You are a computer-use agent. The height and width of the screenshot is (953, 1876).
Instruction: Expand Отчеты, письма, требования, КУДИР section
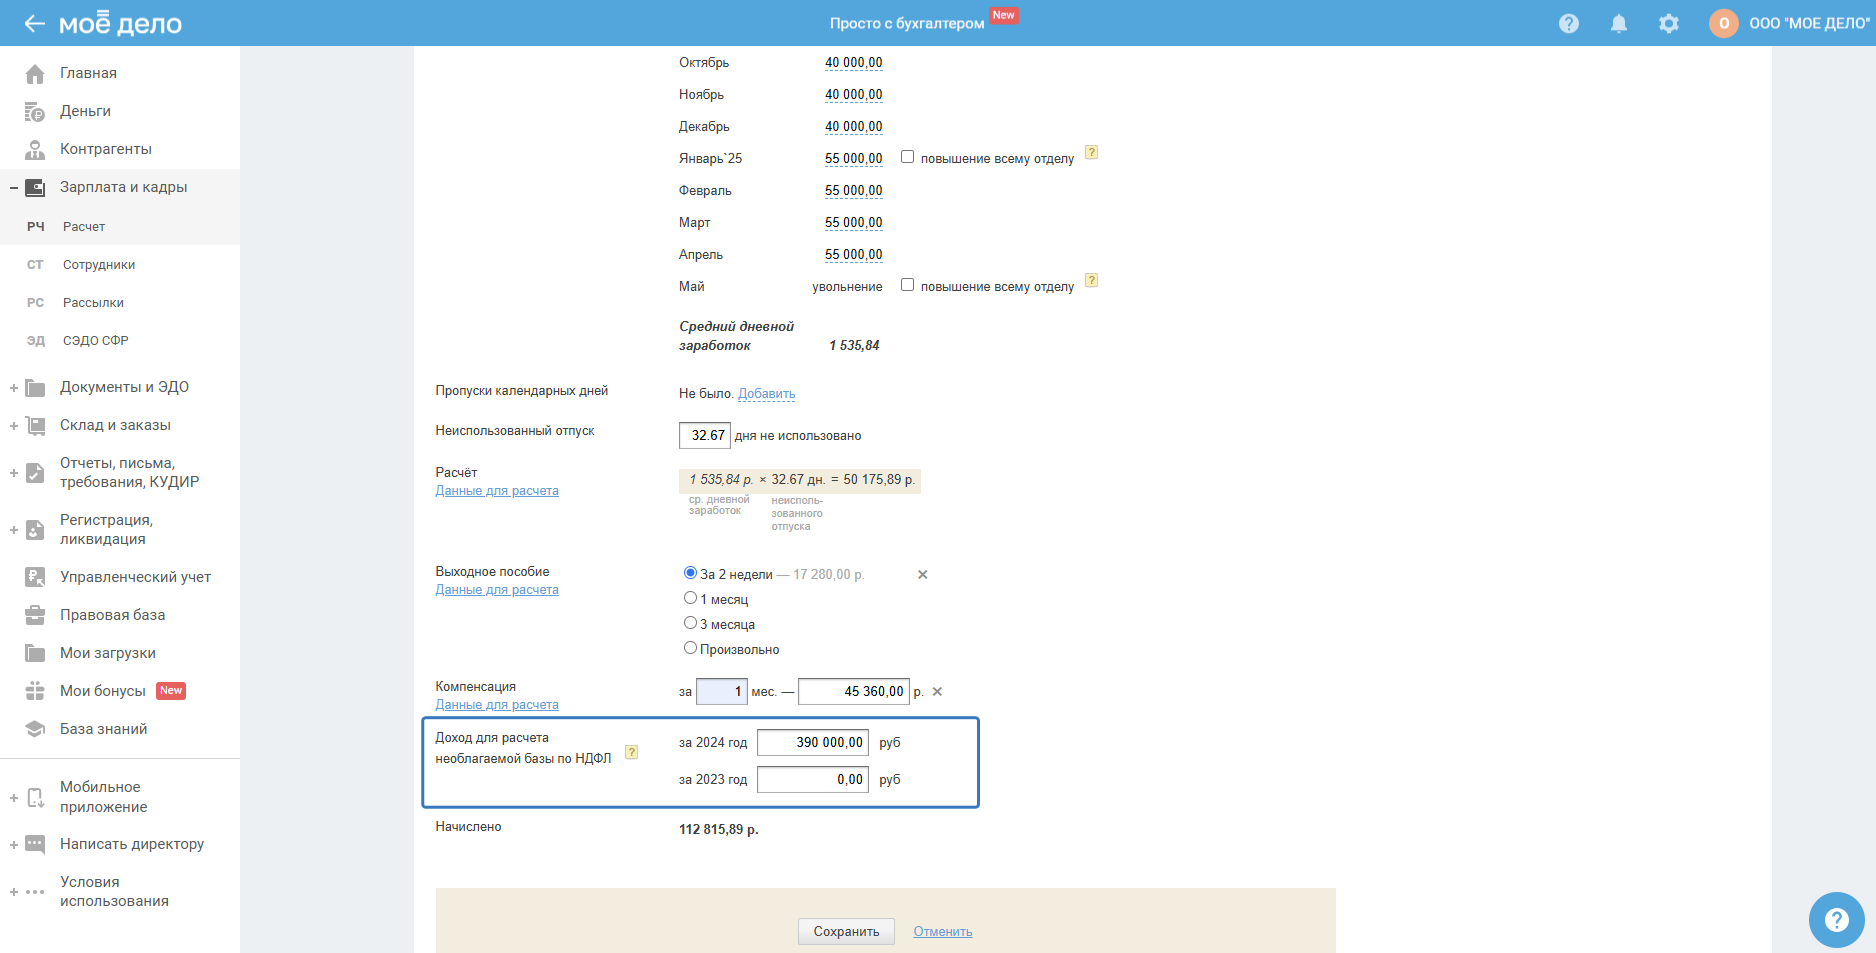click(x=14, y=472)
